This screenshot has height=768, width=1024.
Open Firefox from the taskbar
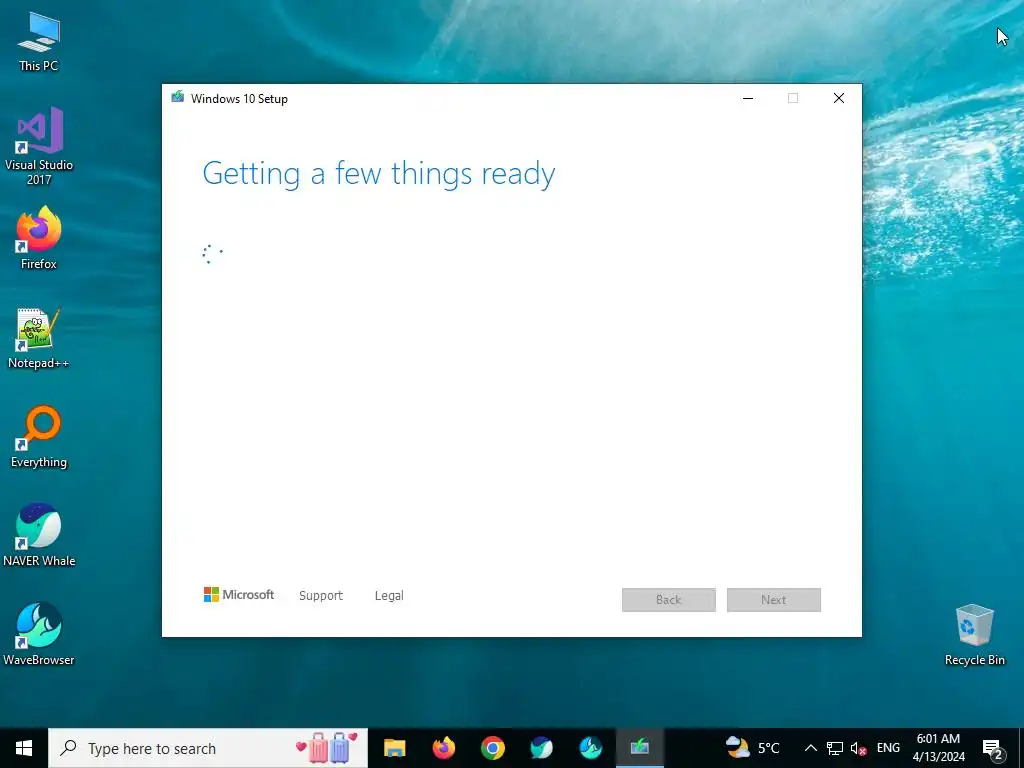(444, 748)
